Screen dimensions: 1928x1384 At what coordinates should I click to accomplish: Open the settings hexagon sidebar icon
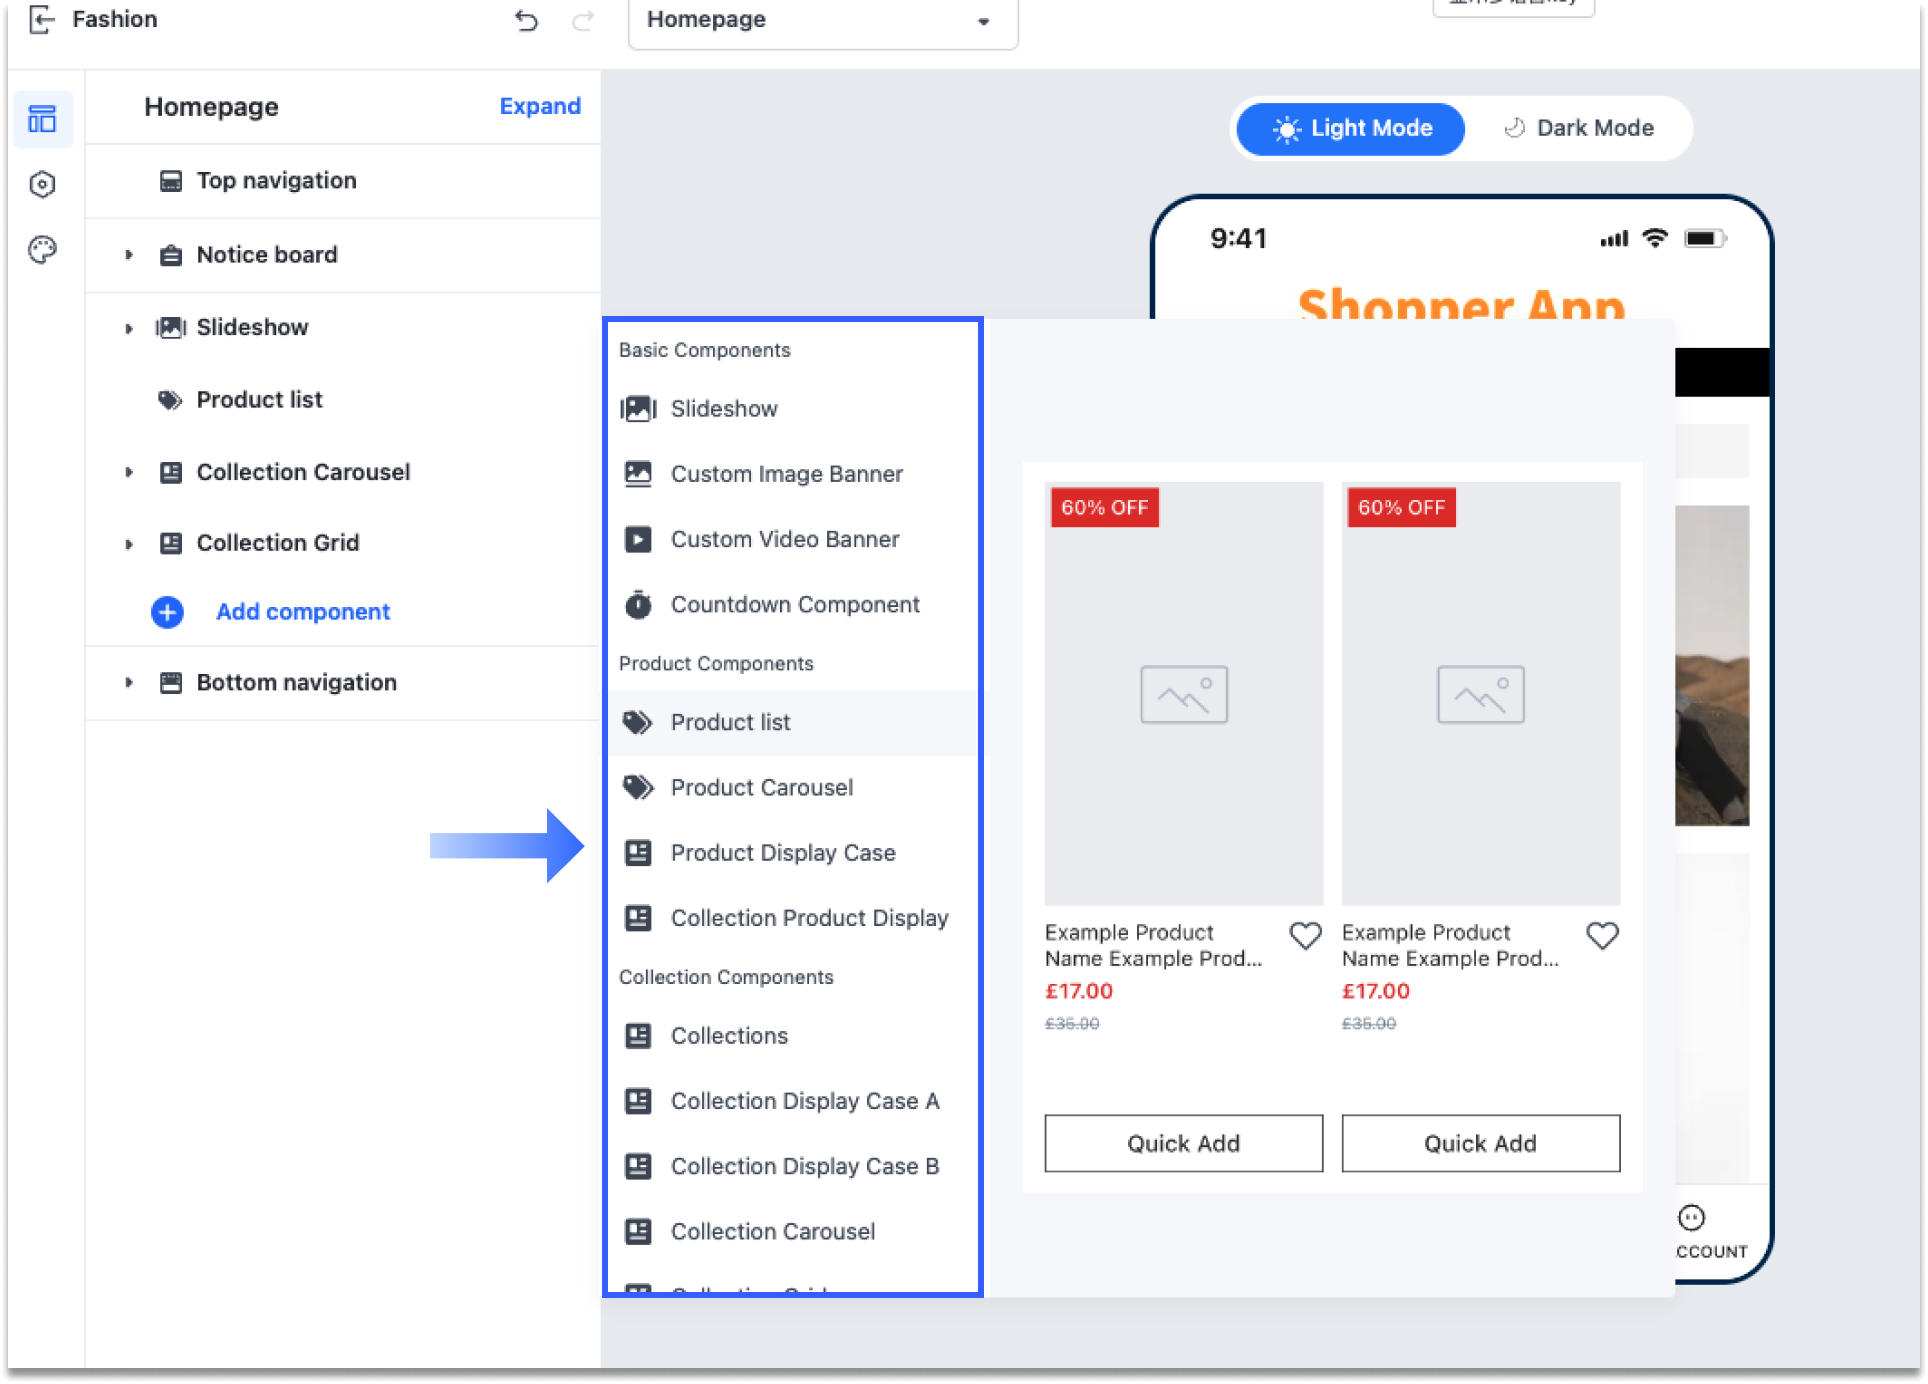[x=42, y=184]
